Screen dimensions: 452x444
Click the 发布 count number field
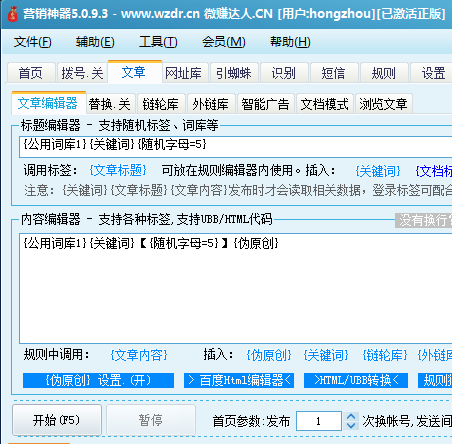click(x=319, y=421)
